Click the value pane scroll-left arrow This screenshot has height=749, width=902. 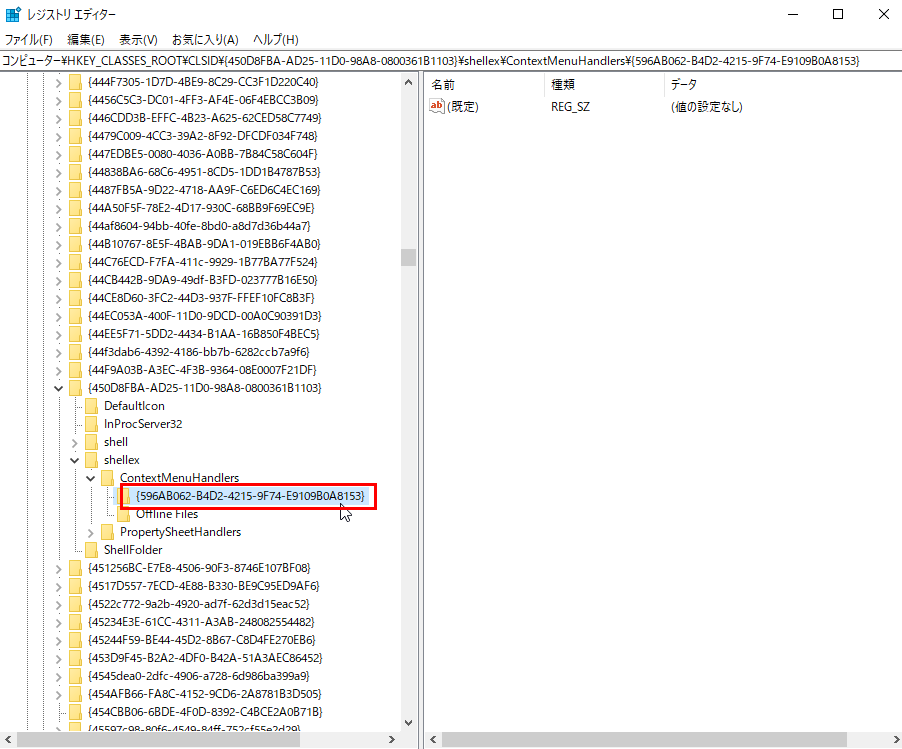click(433, 739)
